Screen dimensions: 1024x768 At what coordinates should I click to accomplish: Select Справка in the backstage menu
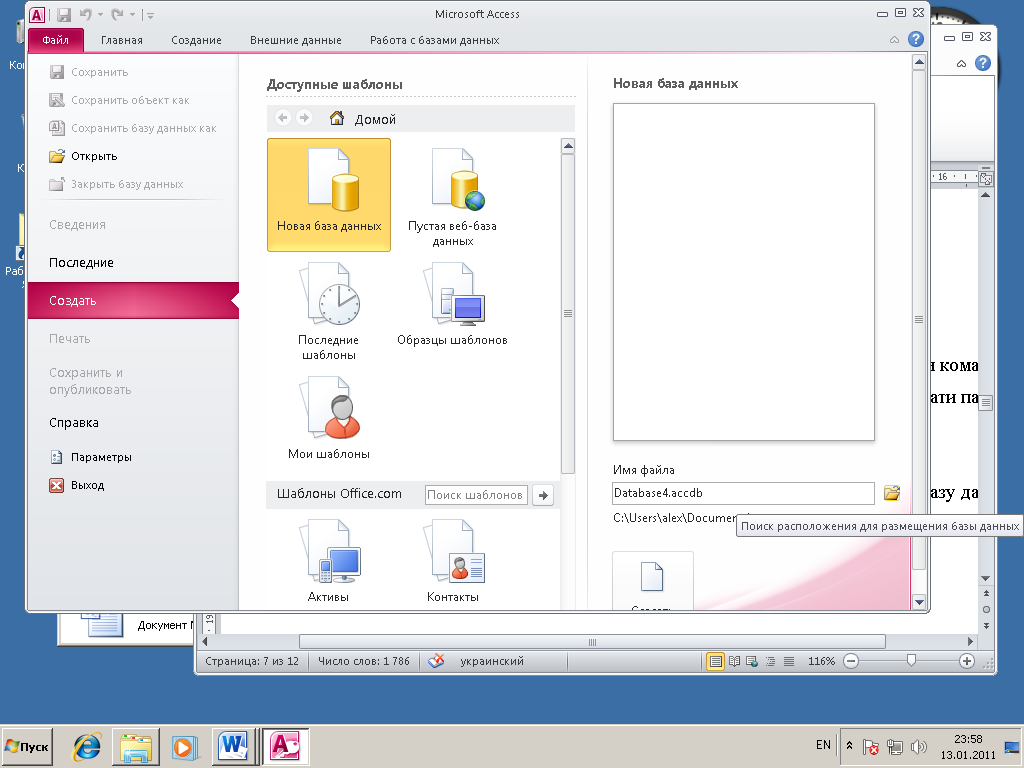click(74, 423)
